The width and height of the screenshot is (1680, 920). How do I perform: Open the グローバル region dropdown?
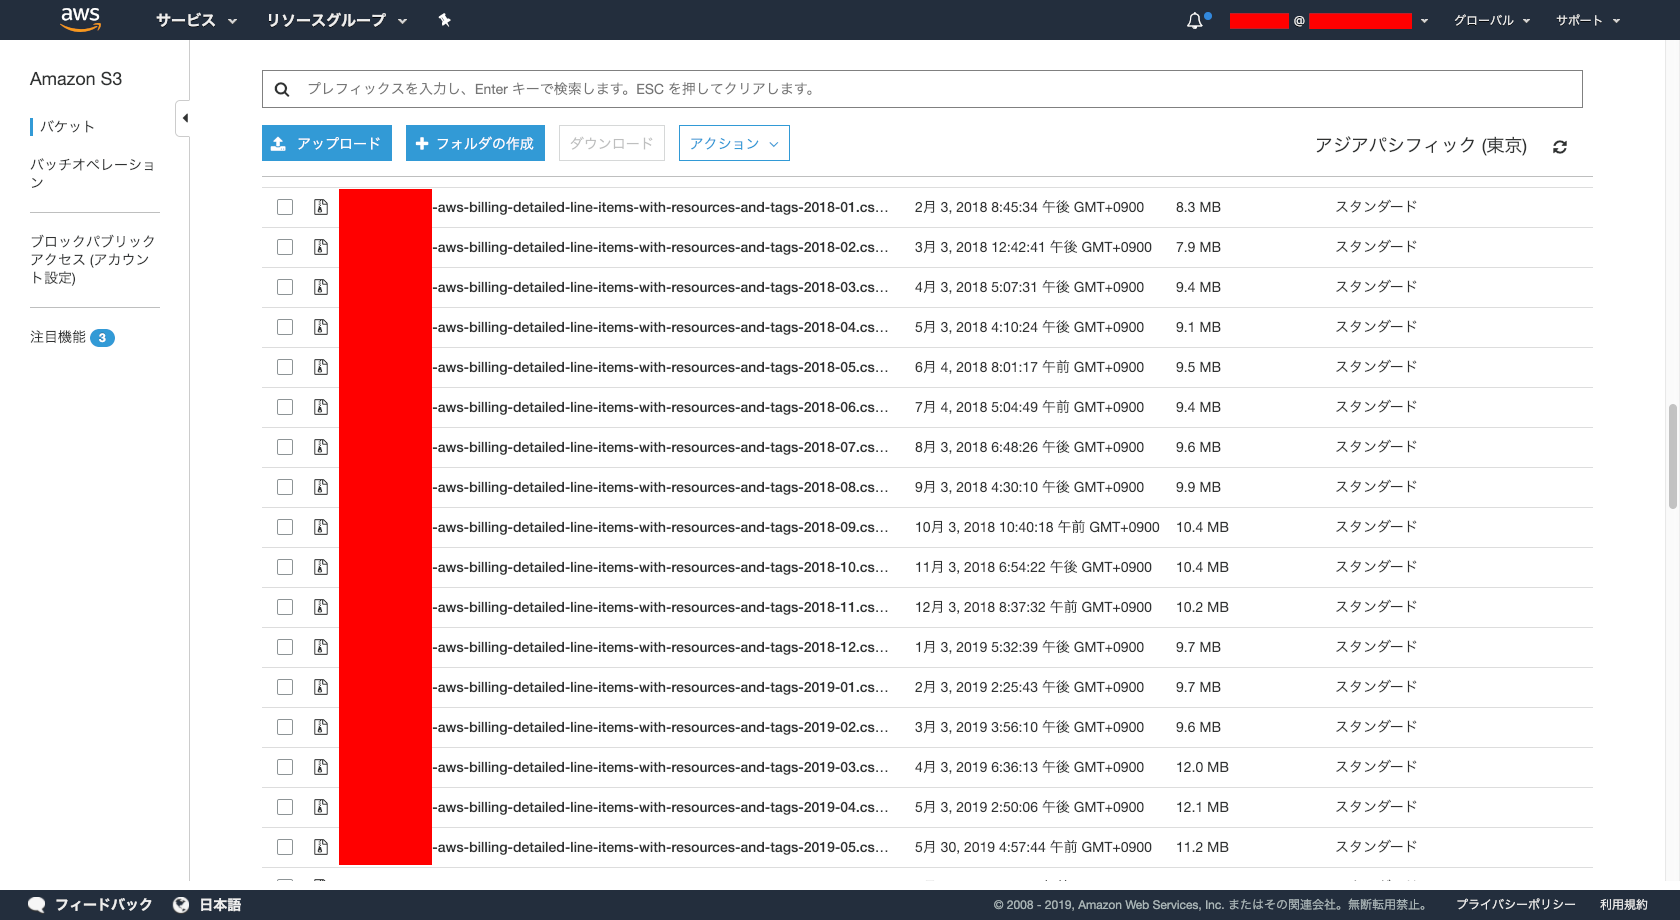[1491, 19]
